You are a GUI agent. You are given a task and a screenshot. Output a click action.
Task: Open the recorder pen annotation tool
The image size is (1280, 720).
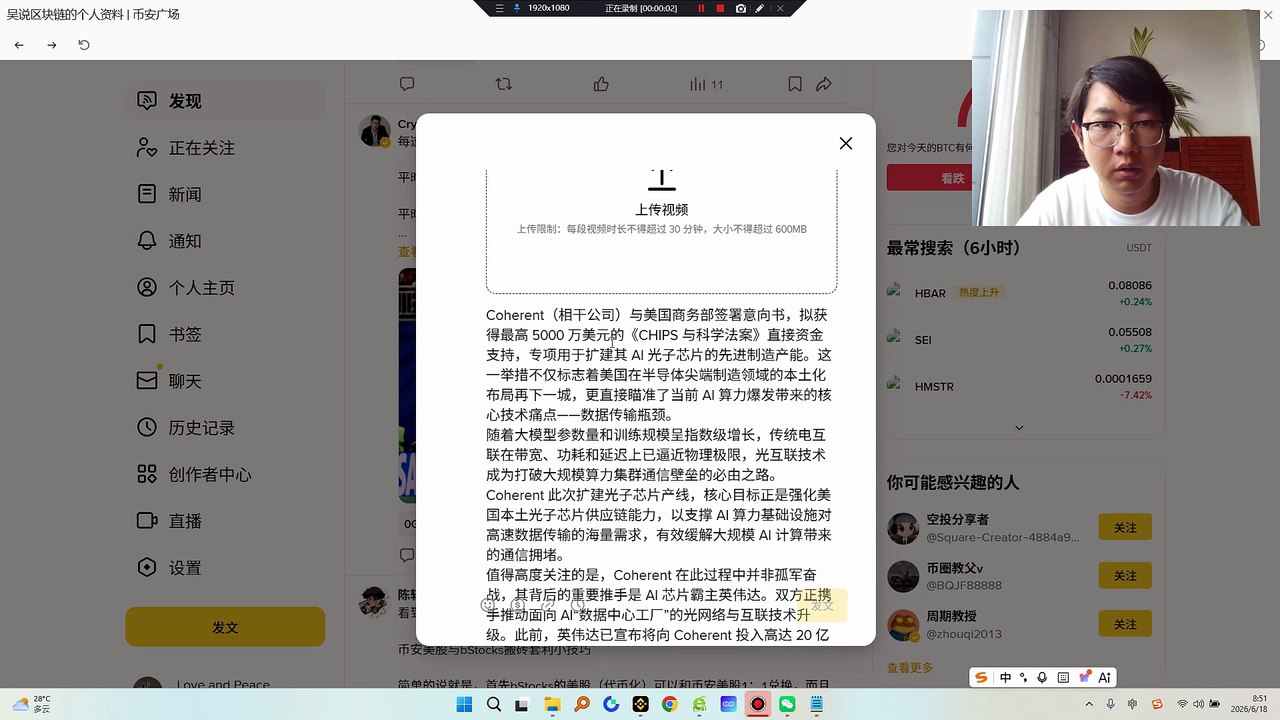pos(760,8)
